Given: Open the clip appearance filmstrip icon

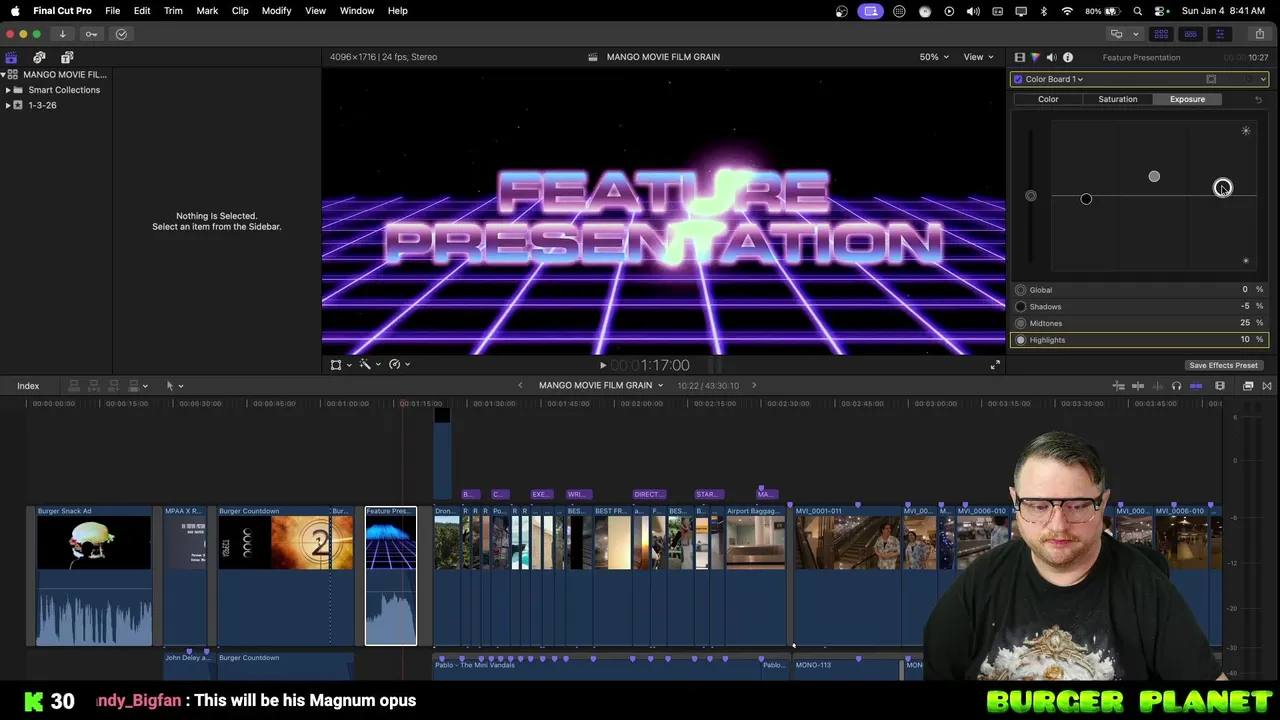Looking at the screenshot, I should coord(1220,386).
